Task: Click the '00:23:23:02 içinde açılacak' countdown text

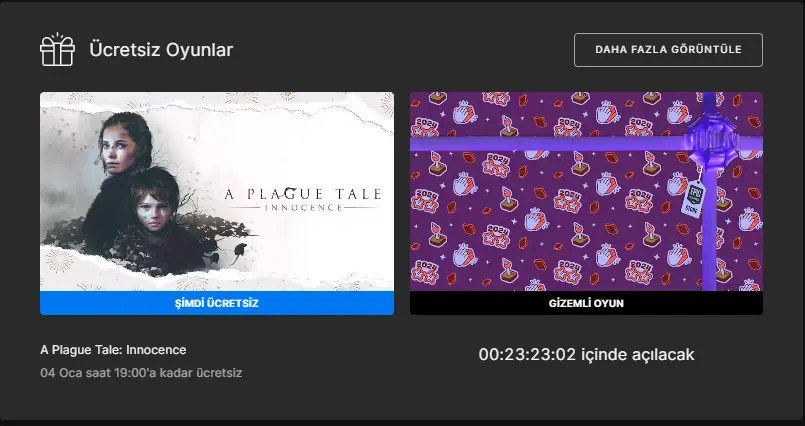Action: tap(586, 355)
